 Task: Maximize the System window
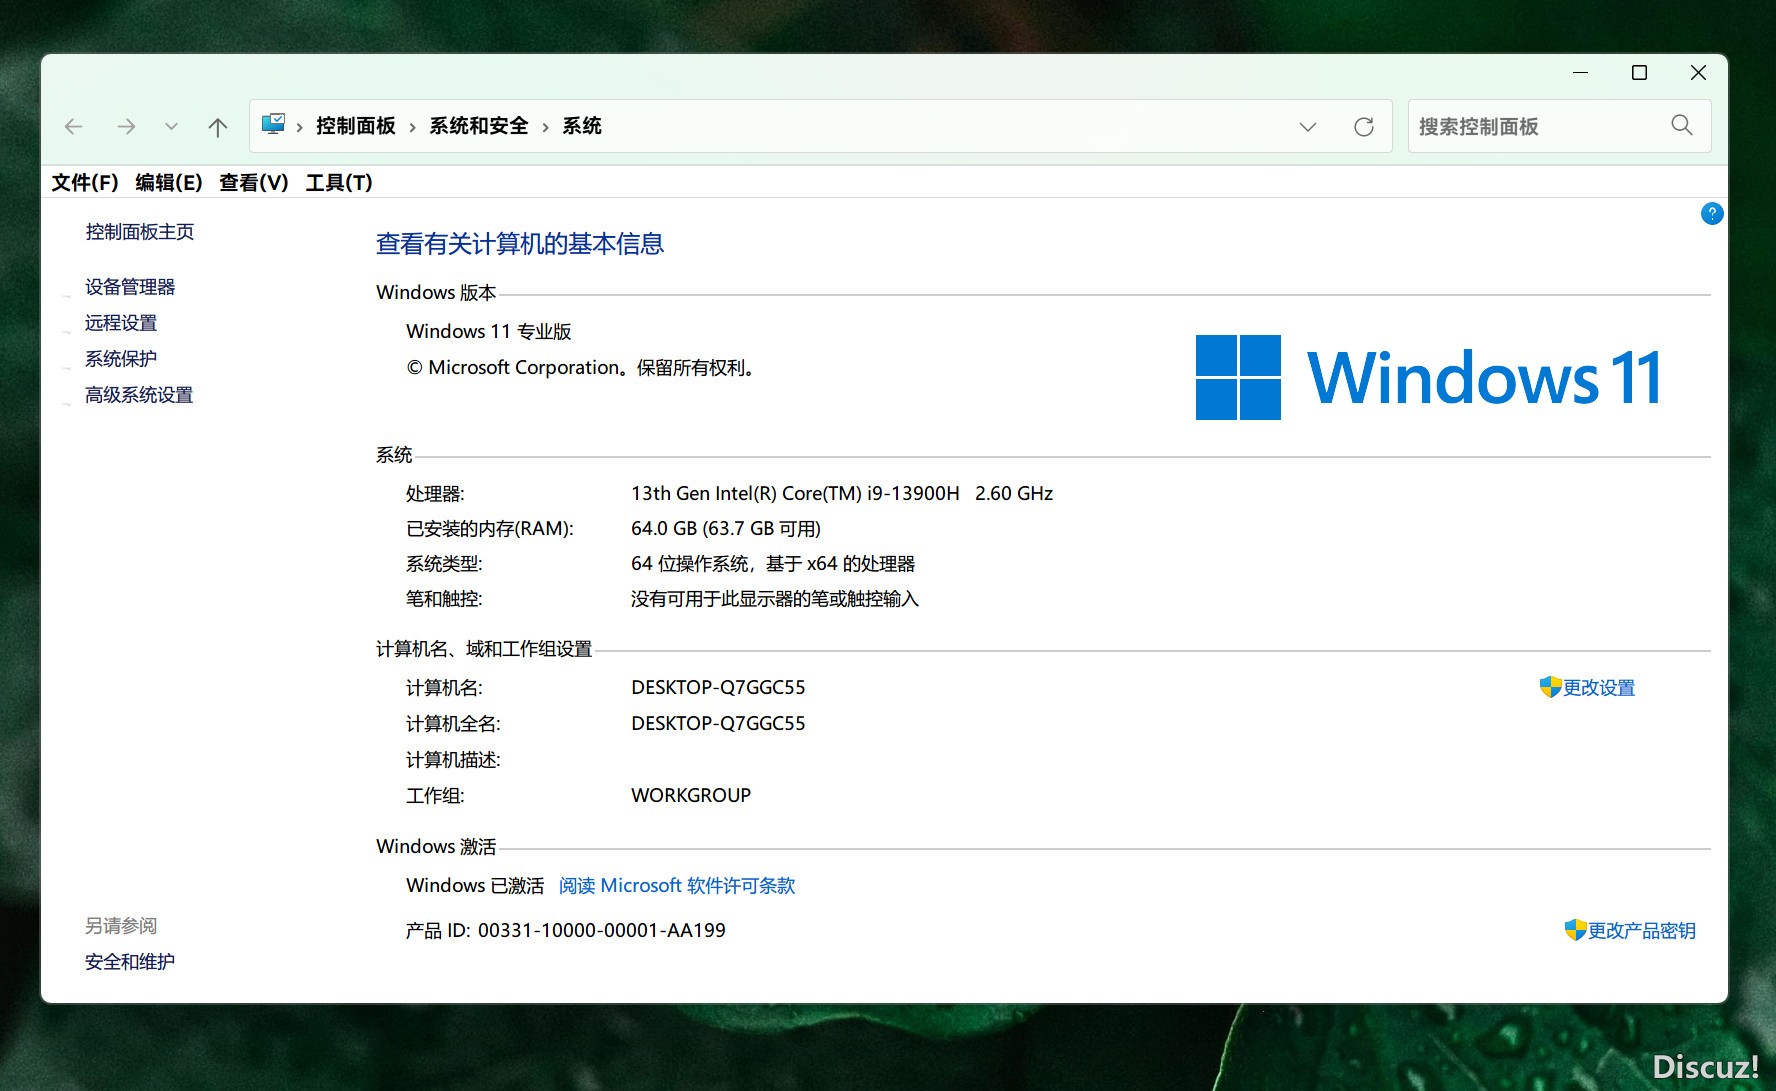[1639, 72]
